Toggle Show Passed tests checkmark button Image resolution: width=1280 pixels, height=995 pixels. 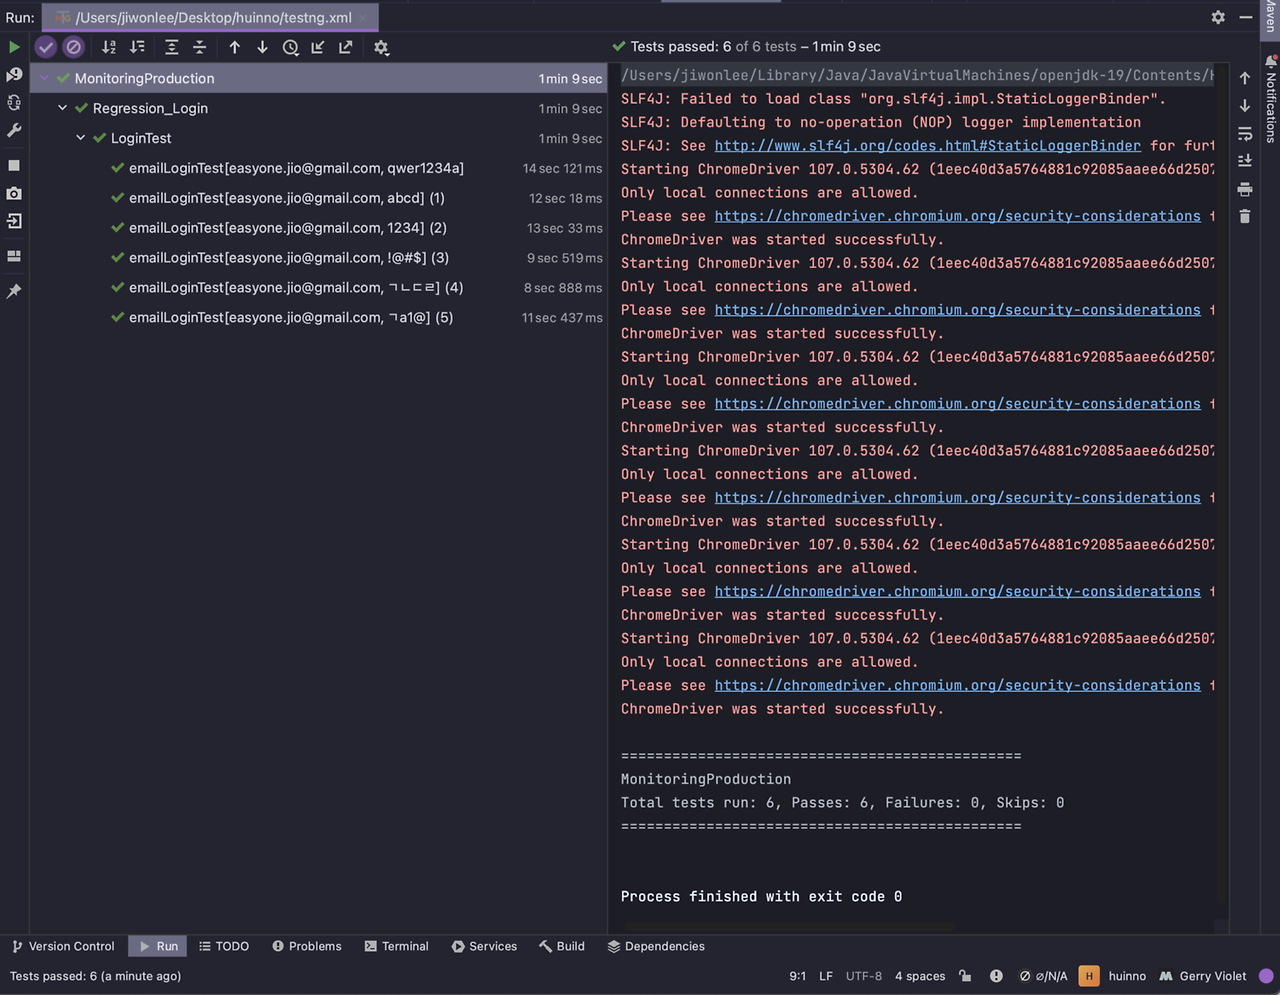46,47
